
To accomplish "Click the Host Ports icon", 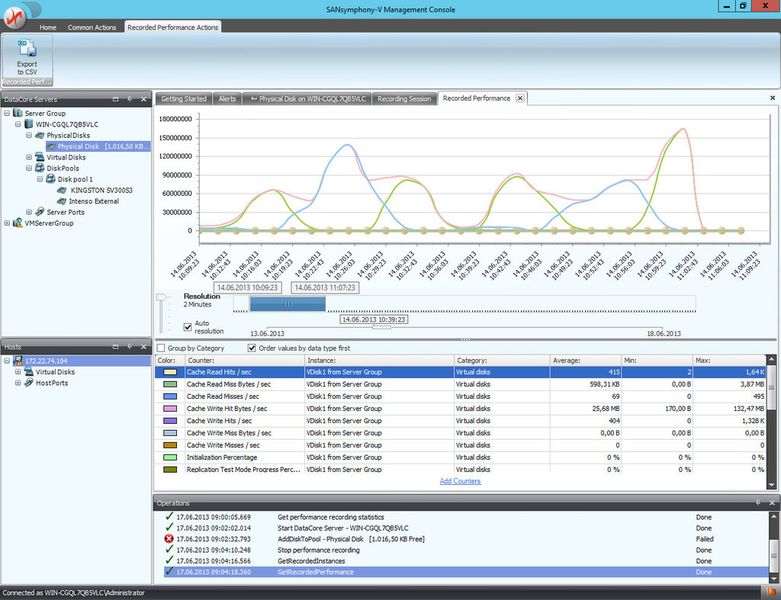I will pos(29,382).
